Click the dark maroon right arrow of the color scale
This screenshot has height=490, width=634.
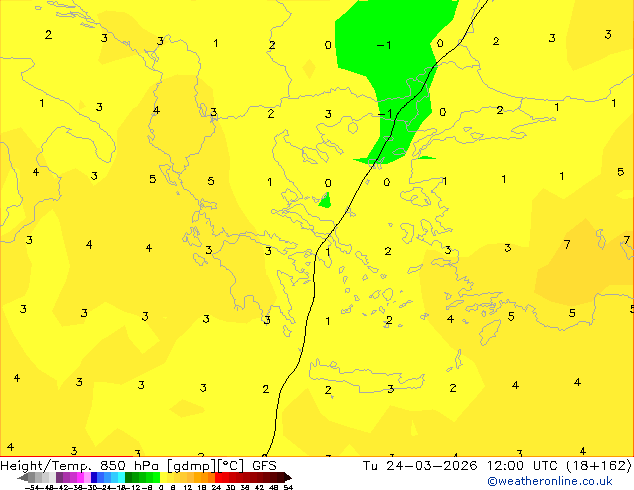288,477
